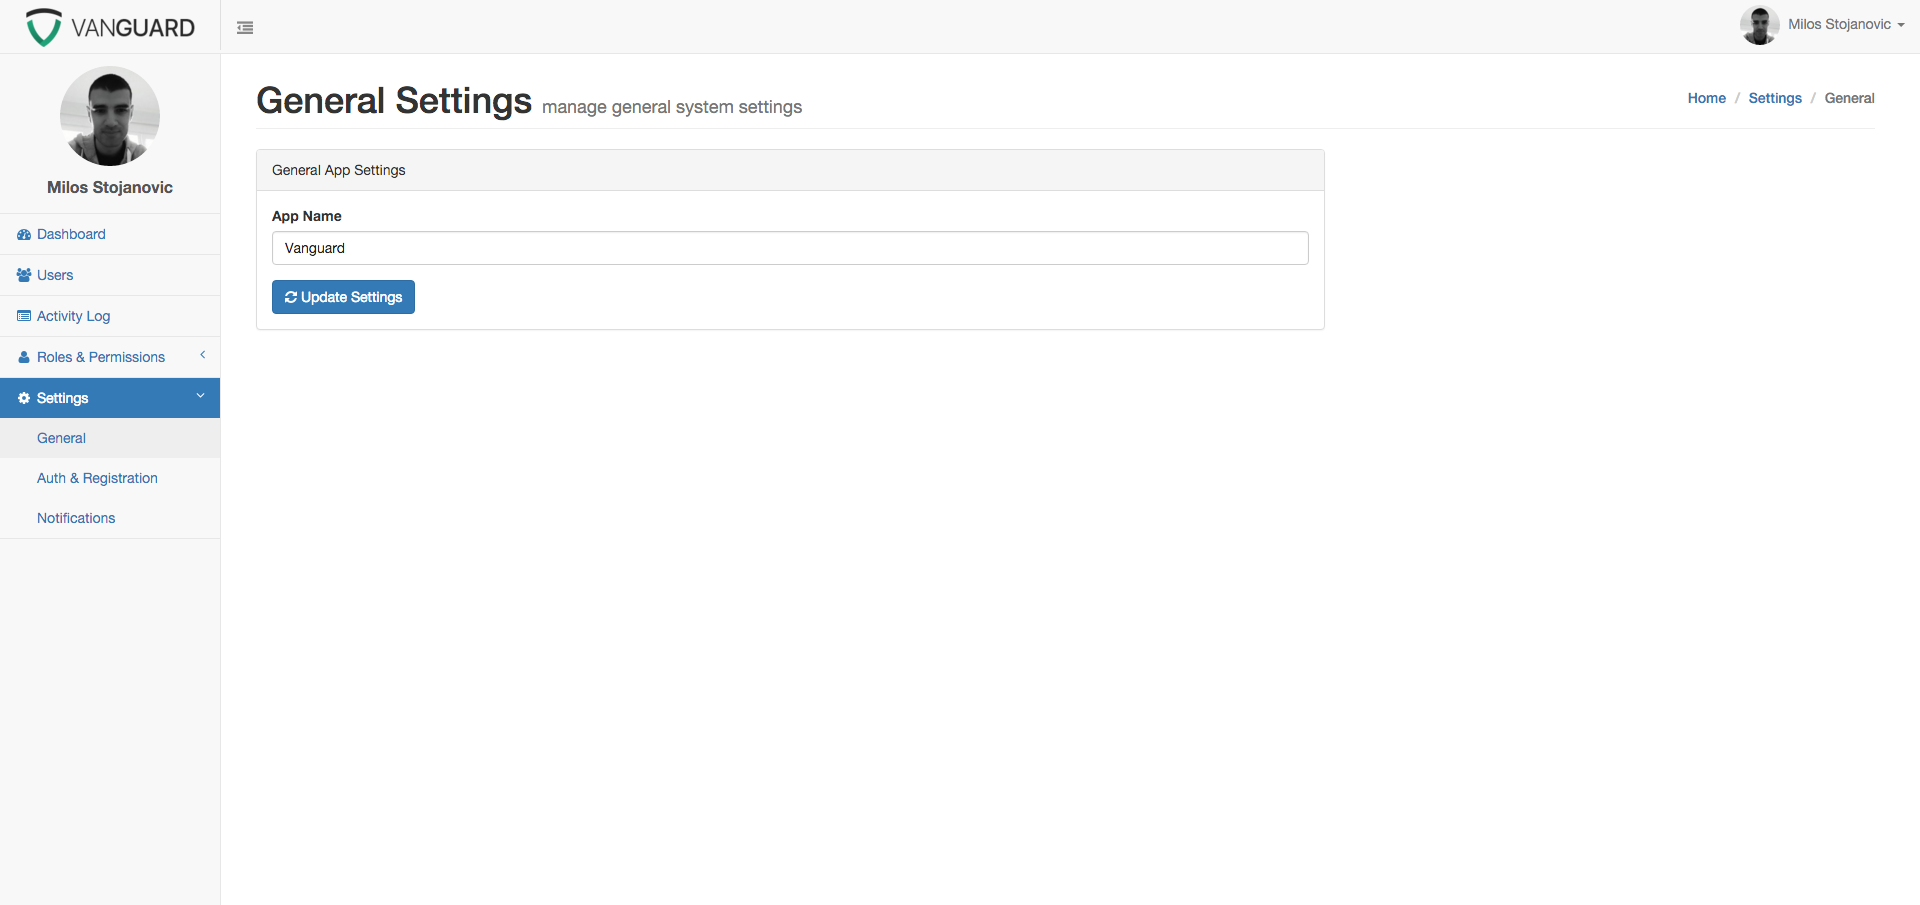1920x905 pixels.
Task: Open Notifications settings submenu item
Action: (110, 518)
